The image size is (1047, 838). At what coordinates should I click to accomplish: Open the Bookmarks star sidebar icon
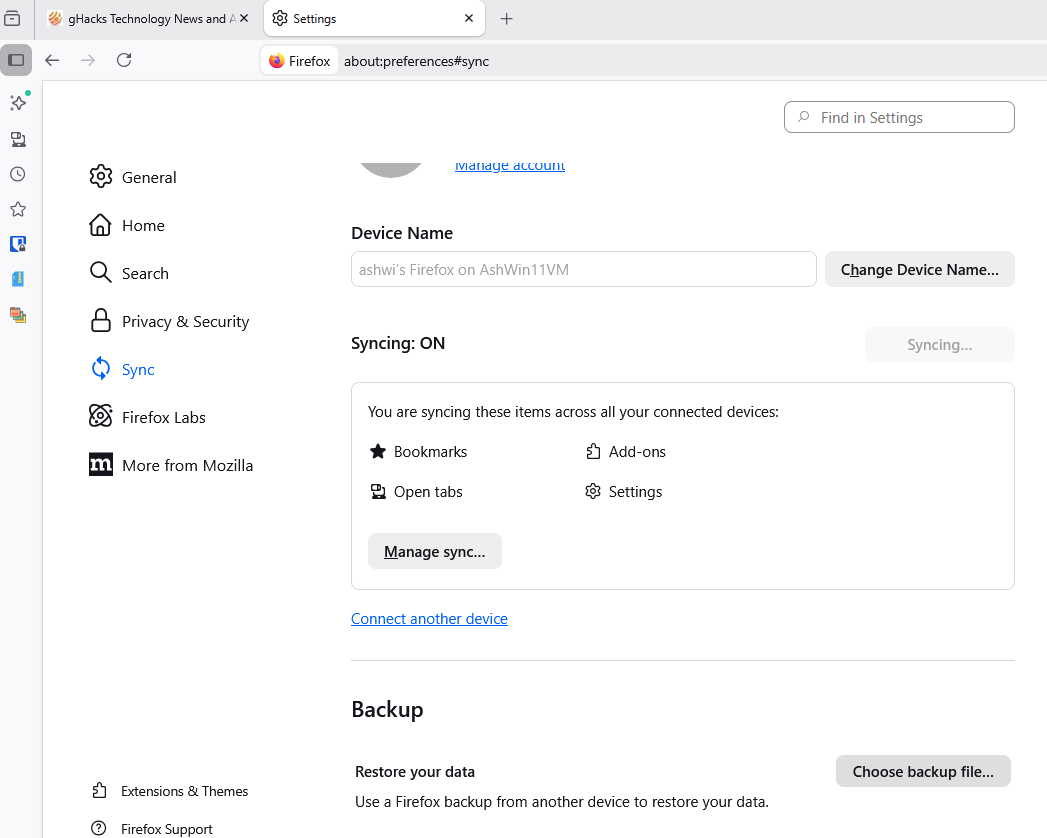(18, 209)
